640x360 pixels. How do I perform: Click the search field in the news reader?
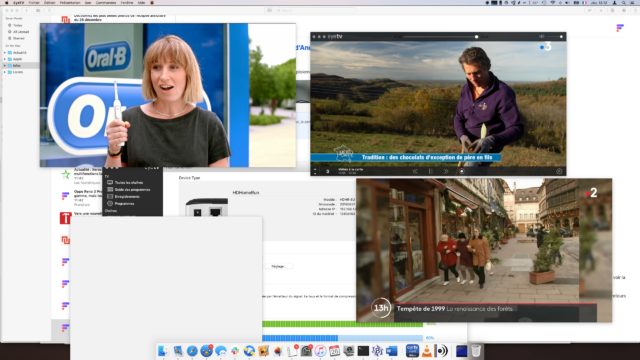click(x=315, y=10)
